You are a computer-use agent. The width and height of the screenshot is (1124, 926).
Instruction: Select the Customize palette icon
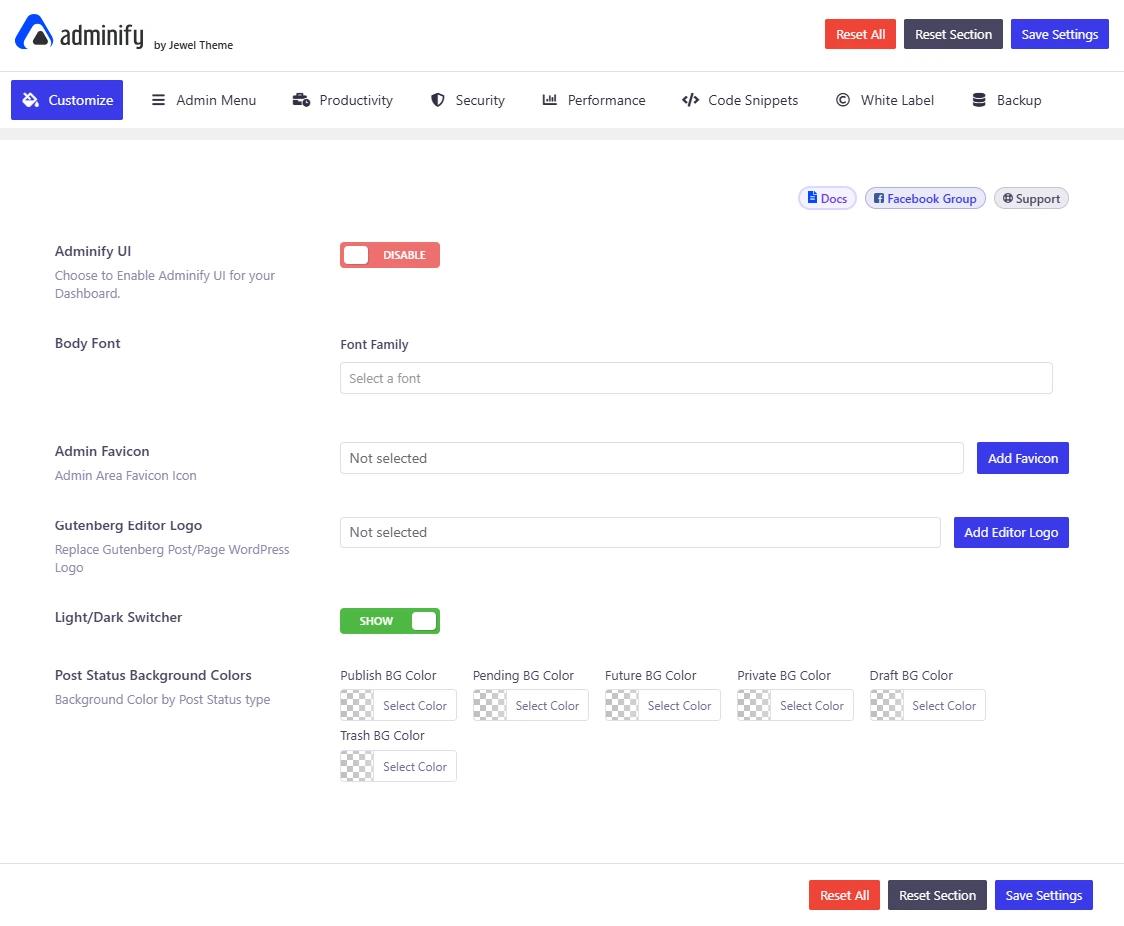tap(29, 100)
